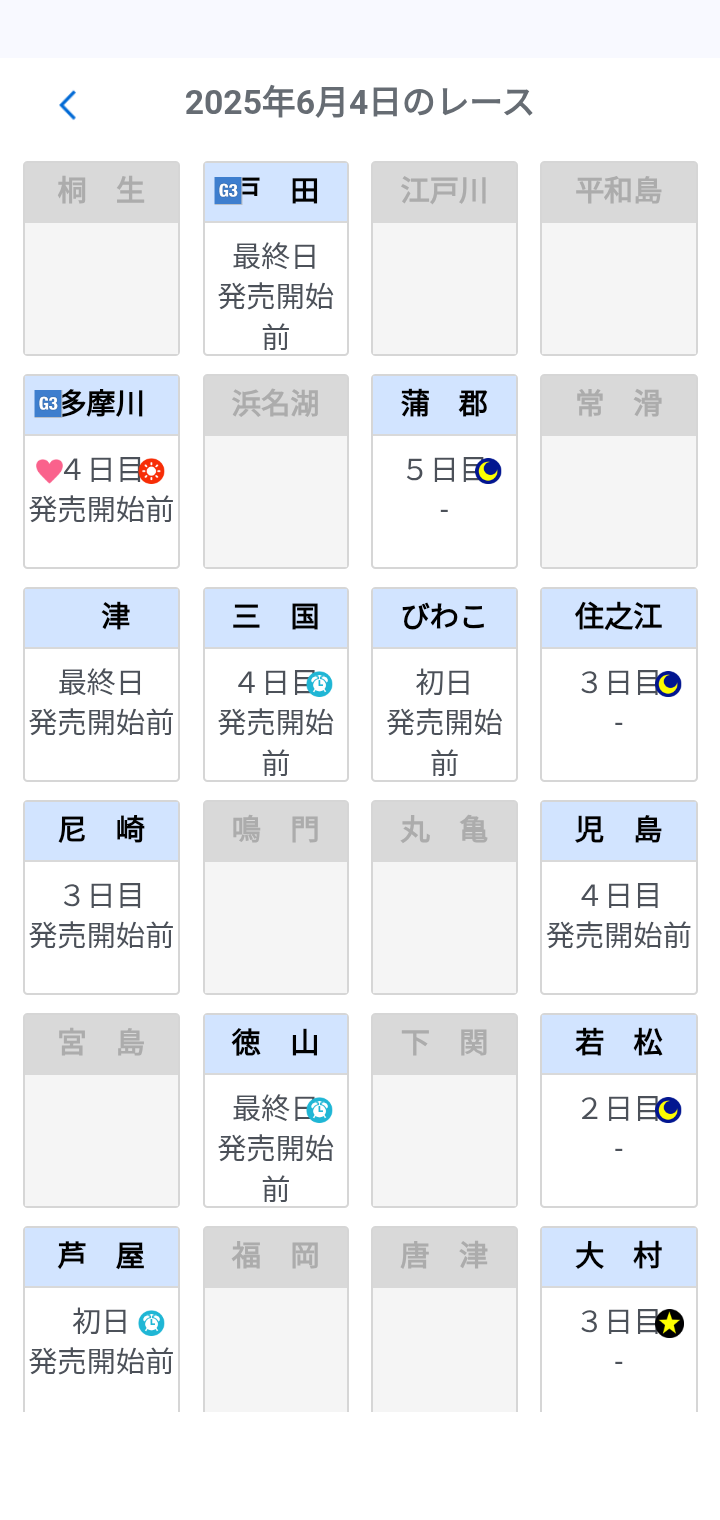720x1520 pixels.
Task: Tap the red sun icon in 多摩川
Action: click(x=151, y=471)
